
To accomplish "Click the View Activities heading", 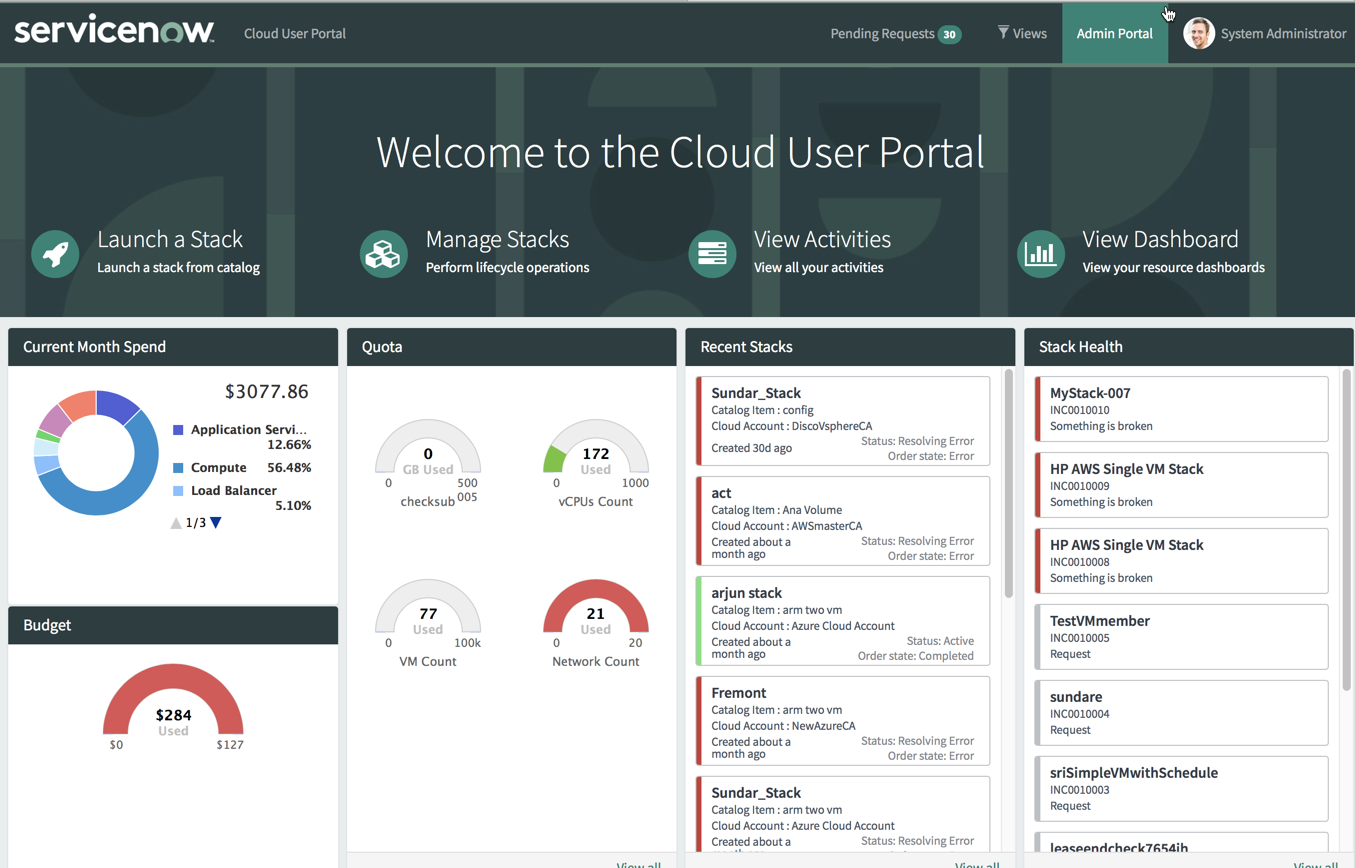I will (x=822, y=239).
